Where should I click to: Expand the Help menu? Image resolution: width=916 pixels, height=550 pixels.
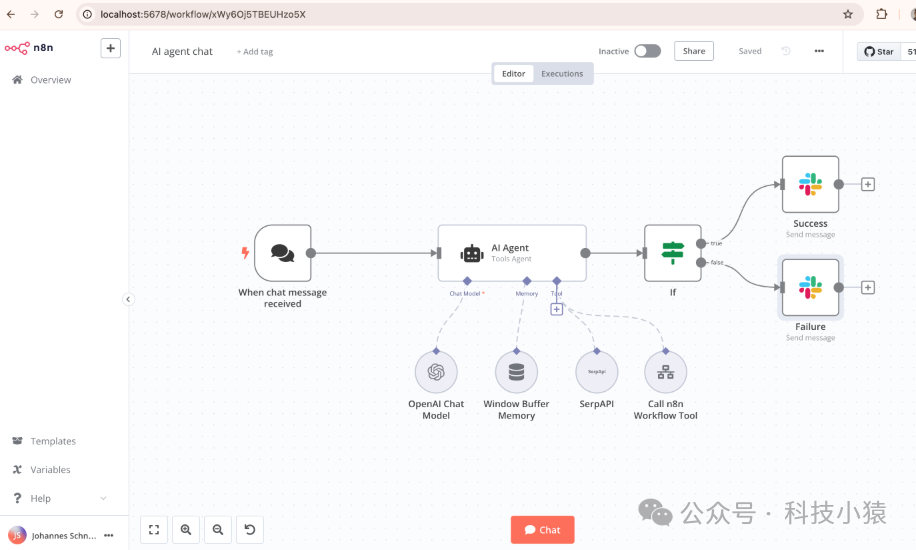(x=60, y=499)
